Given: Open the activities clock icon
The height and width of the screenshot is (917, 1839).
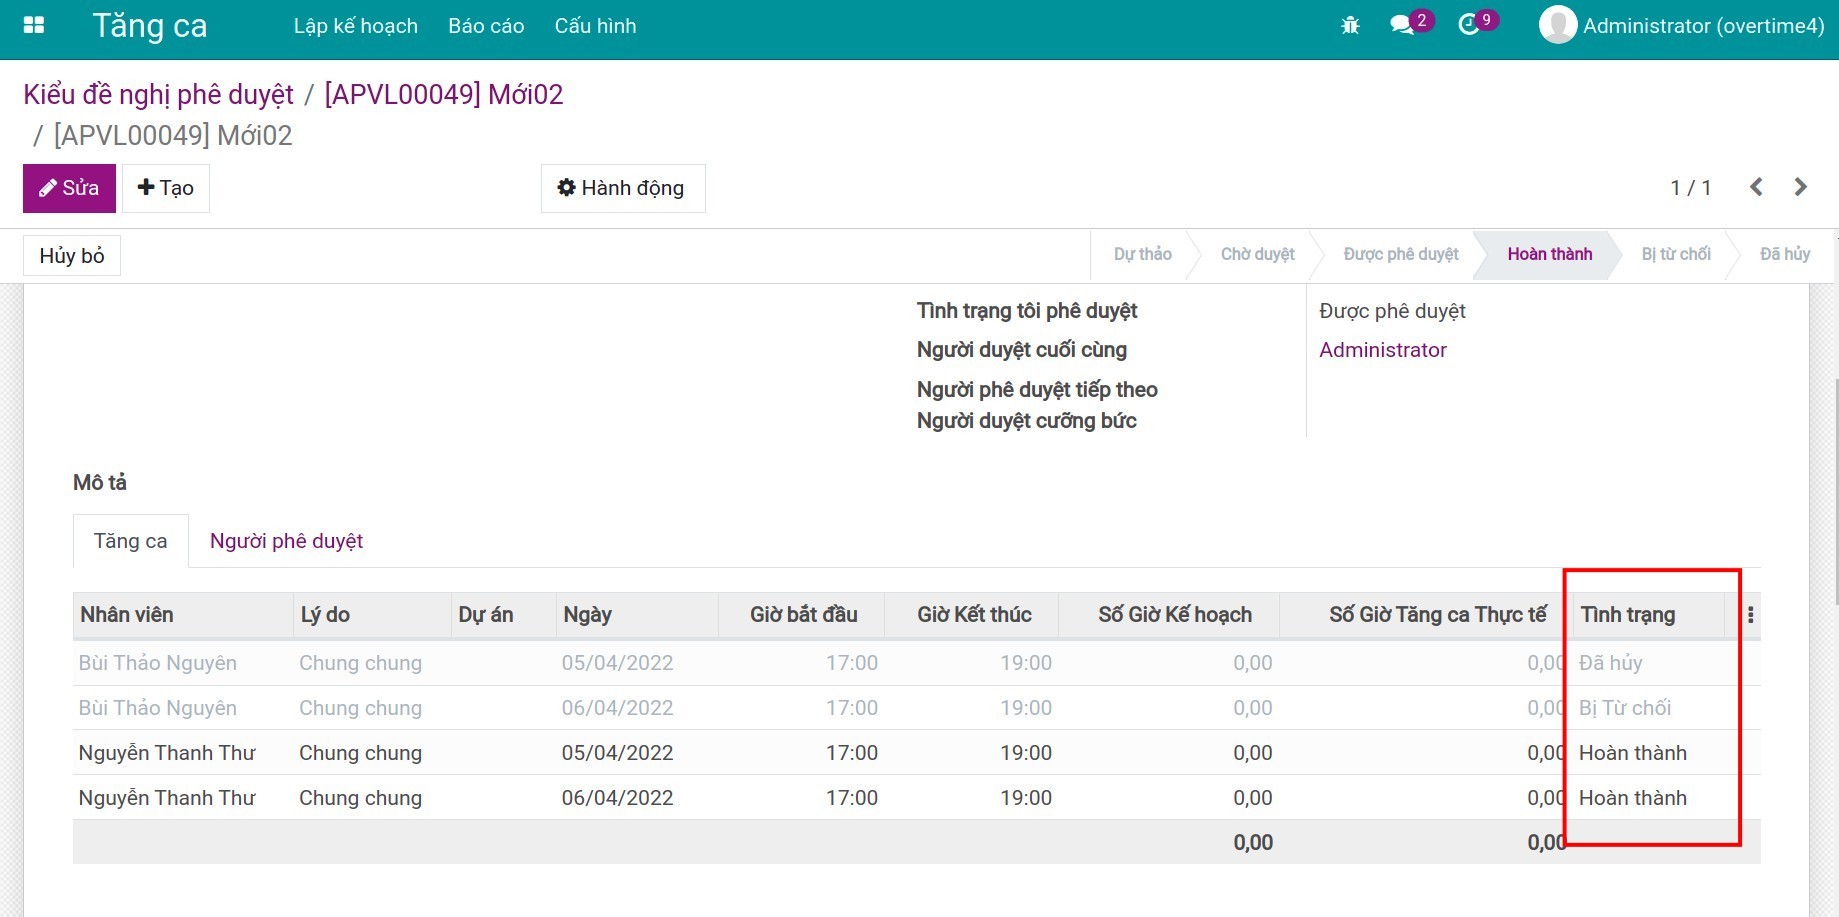Looking at the screenshot, I should [1469, 26].
